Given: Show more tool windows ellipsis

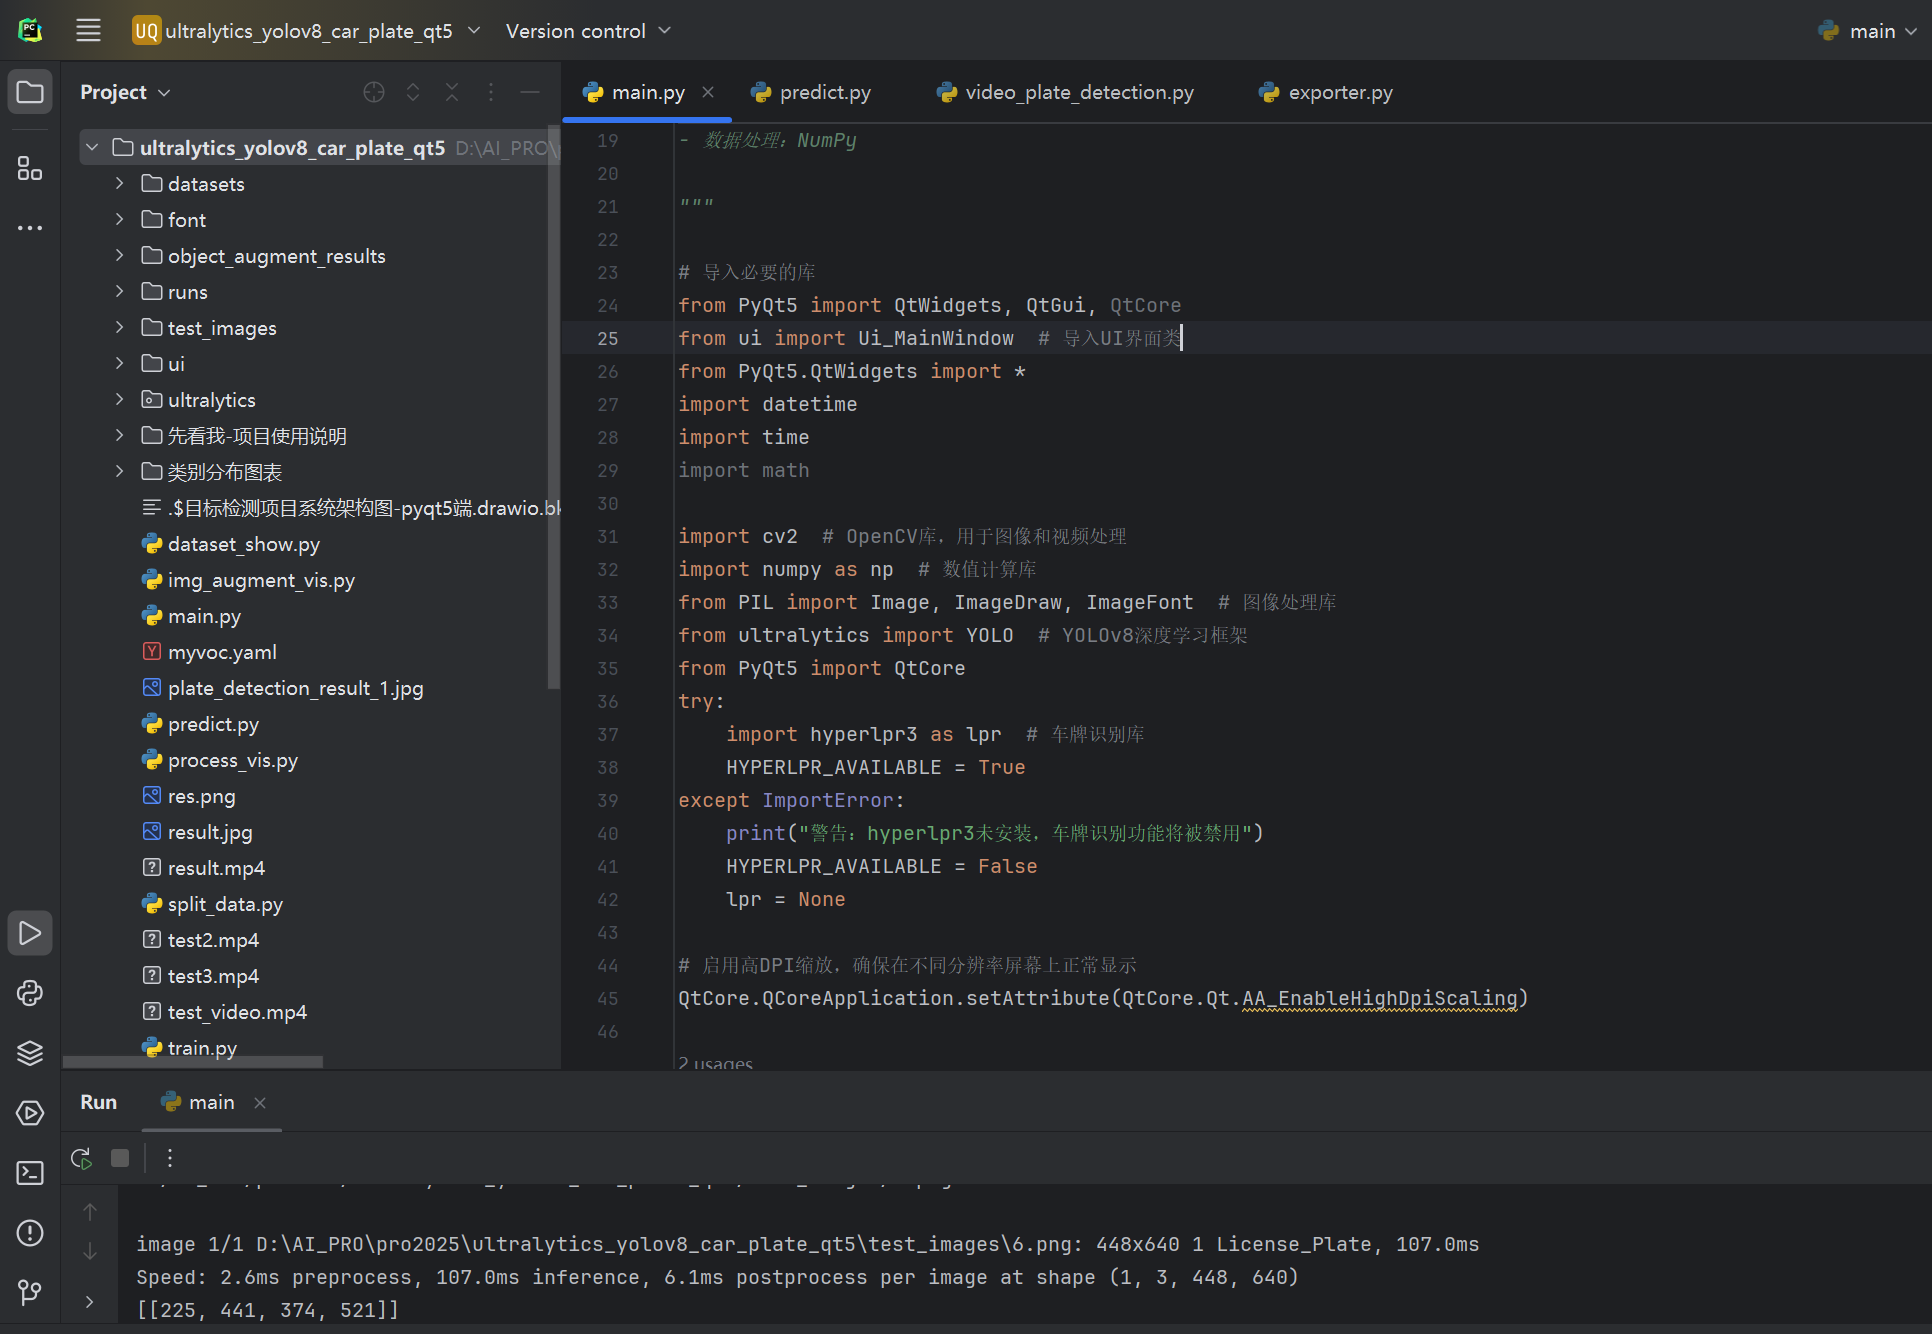Looking at the screenshot, I should (30, 228).
